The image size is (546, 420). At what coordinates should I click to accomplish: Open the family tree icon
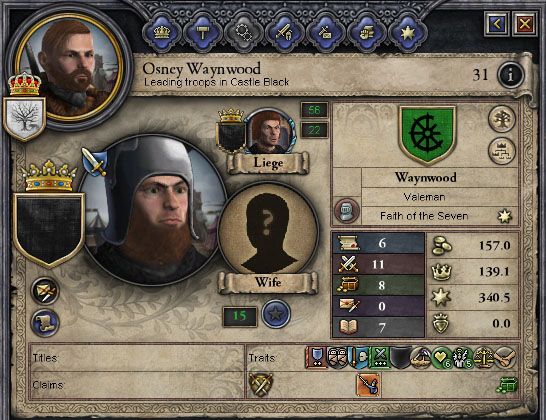tap(502, 119)
